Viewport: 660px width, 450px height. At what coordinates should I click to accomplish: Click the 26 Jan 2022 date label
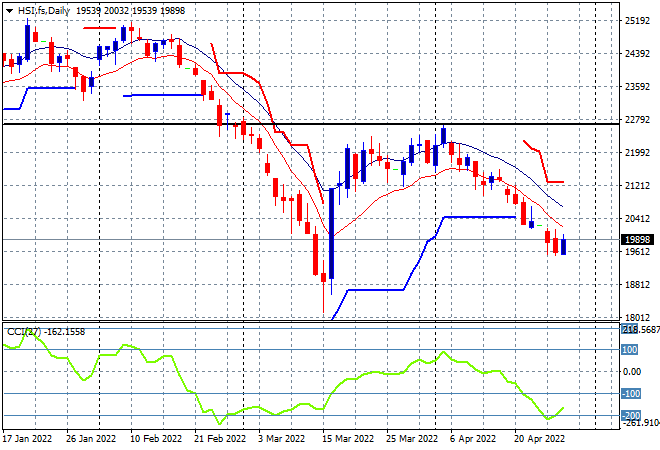[91, 439]
